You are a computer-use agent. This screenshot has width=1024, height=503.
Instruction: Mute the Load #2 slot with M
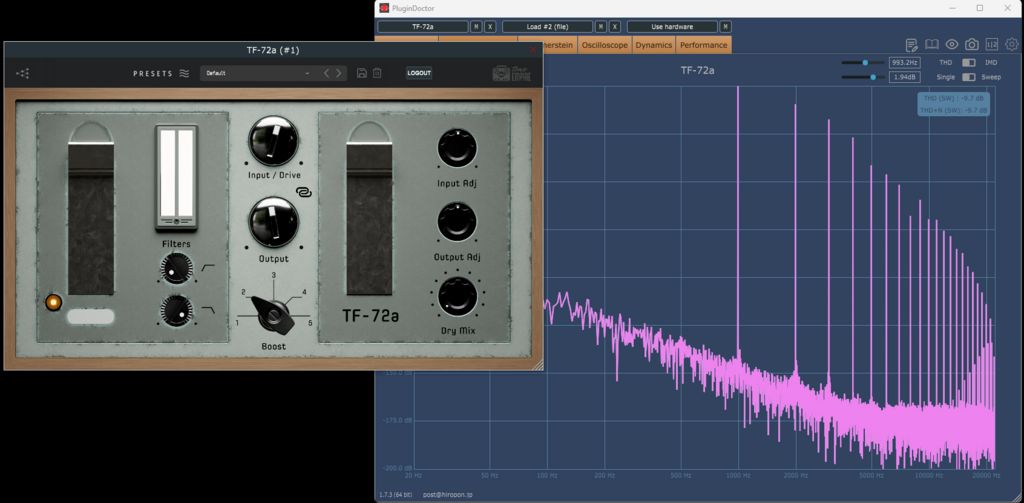[x=601, y=27]
